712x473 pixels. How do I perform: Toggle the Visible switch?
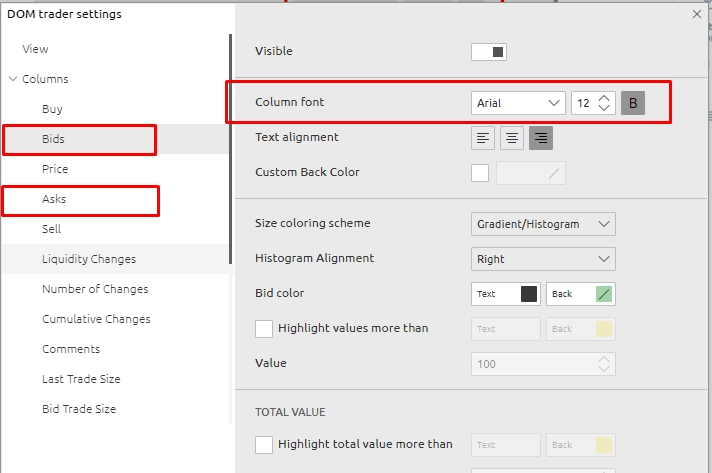click(x=489, y=52)
